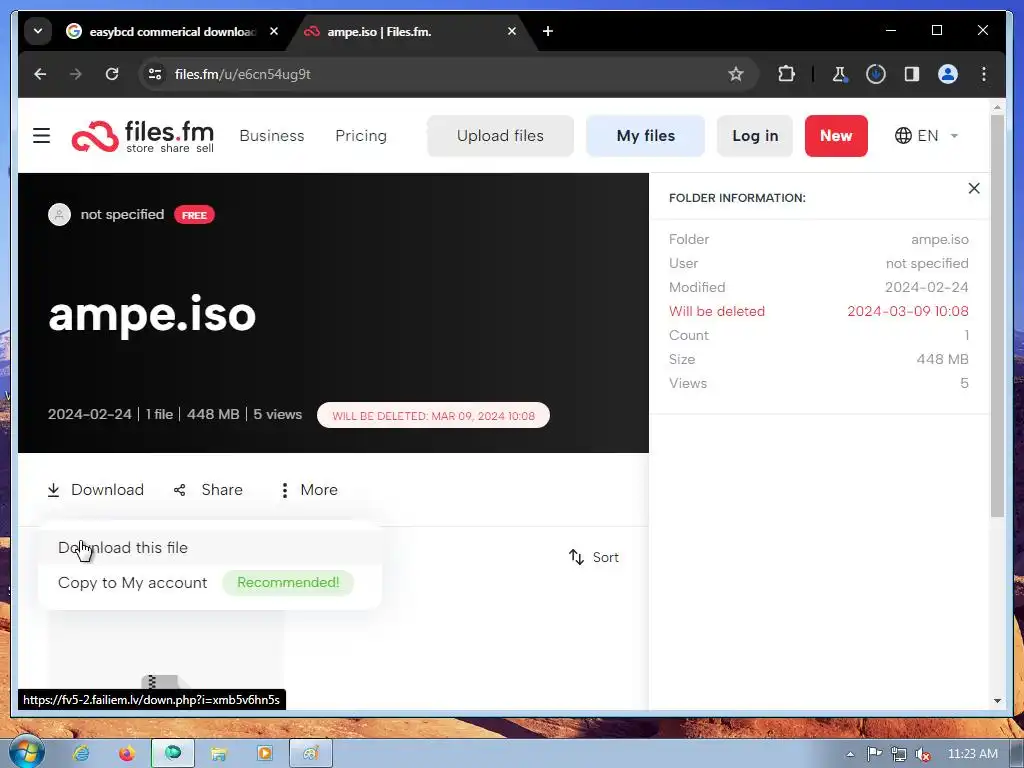The image size is (1024, 768).
Task: Reload the page
Action: click(112, 74)
